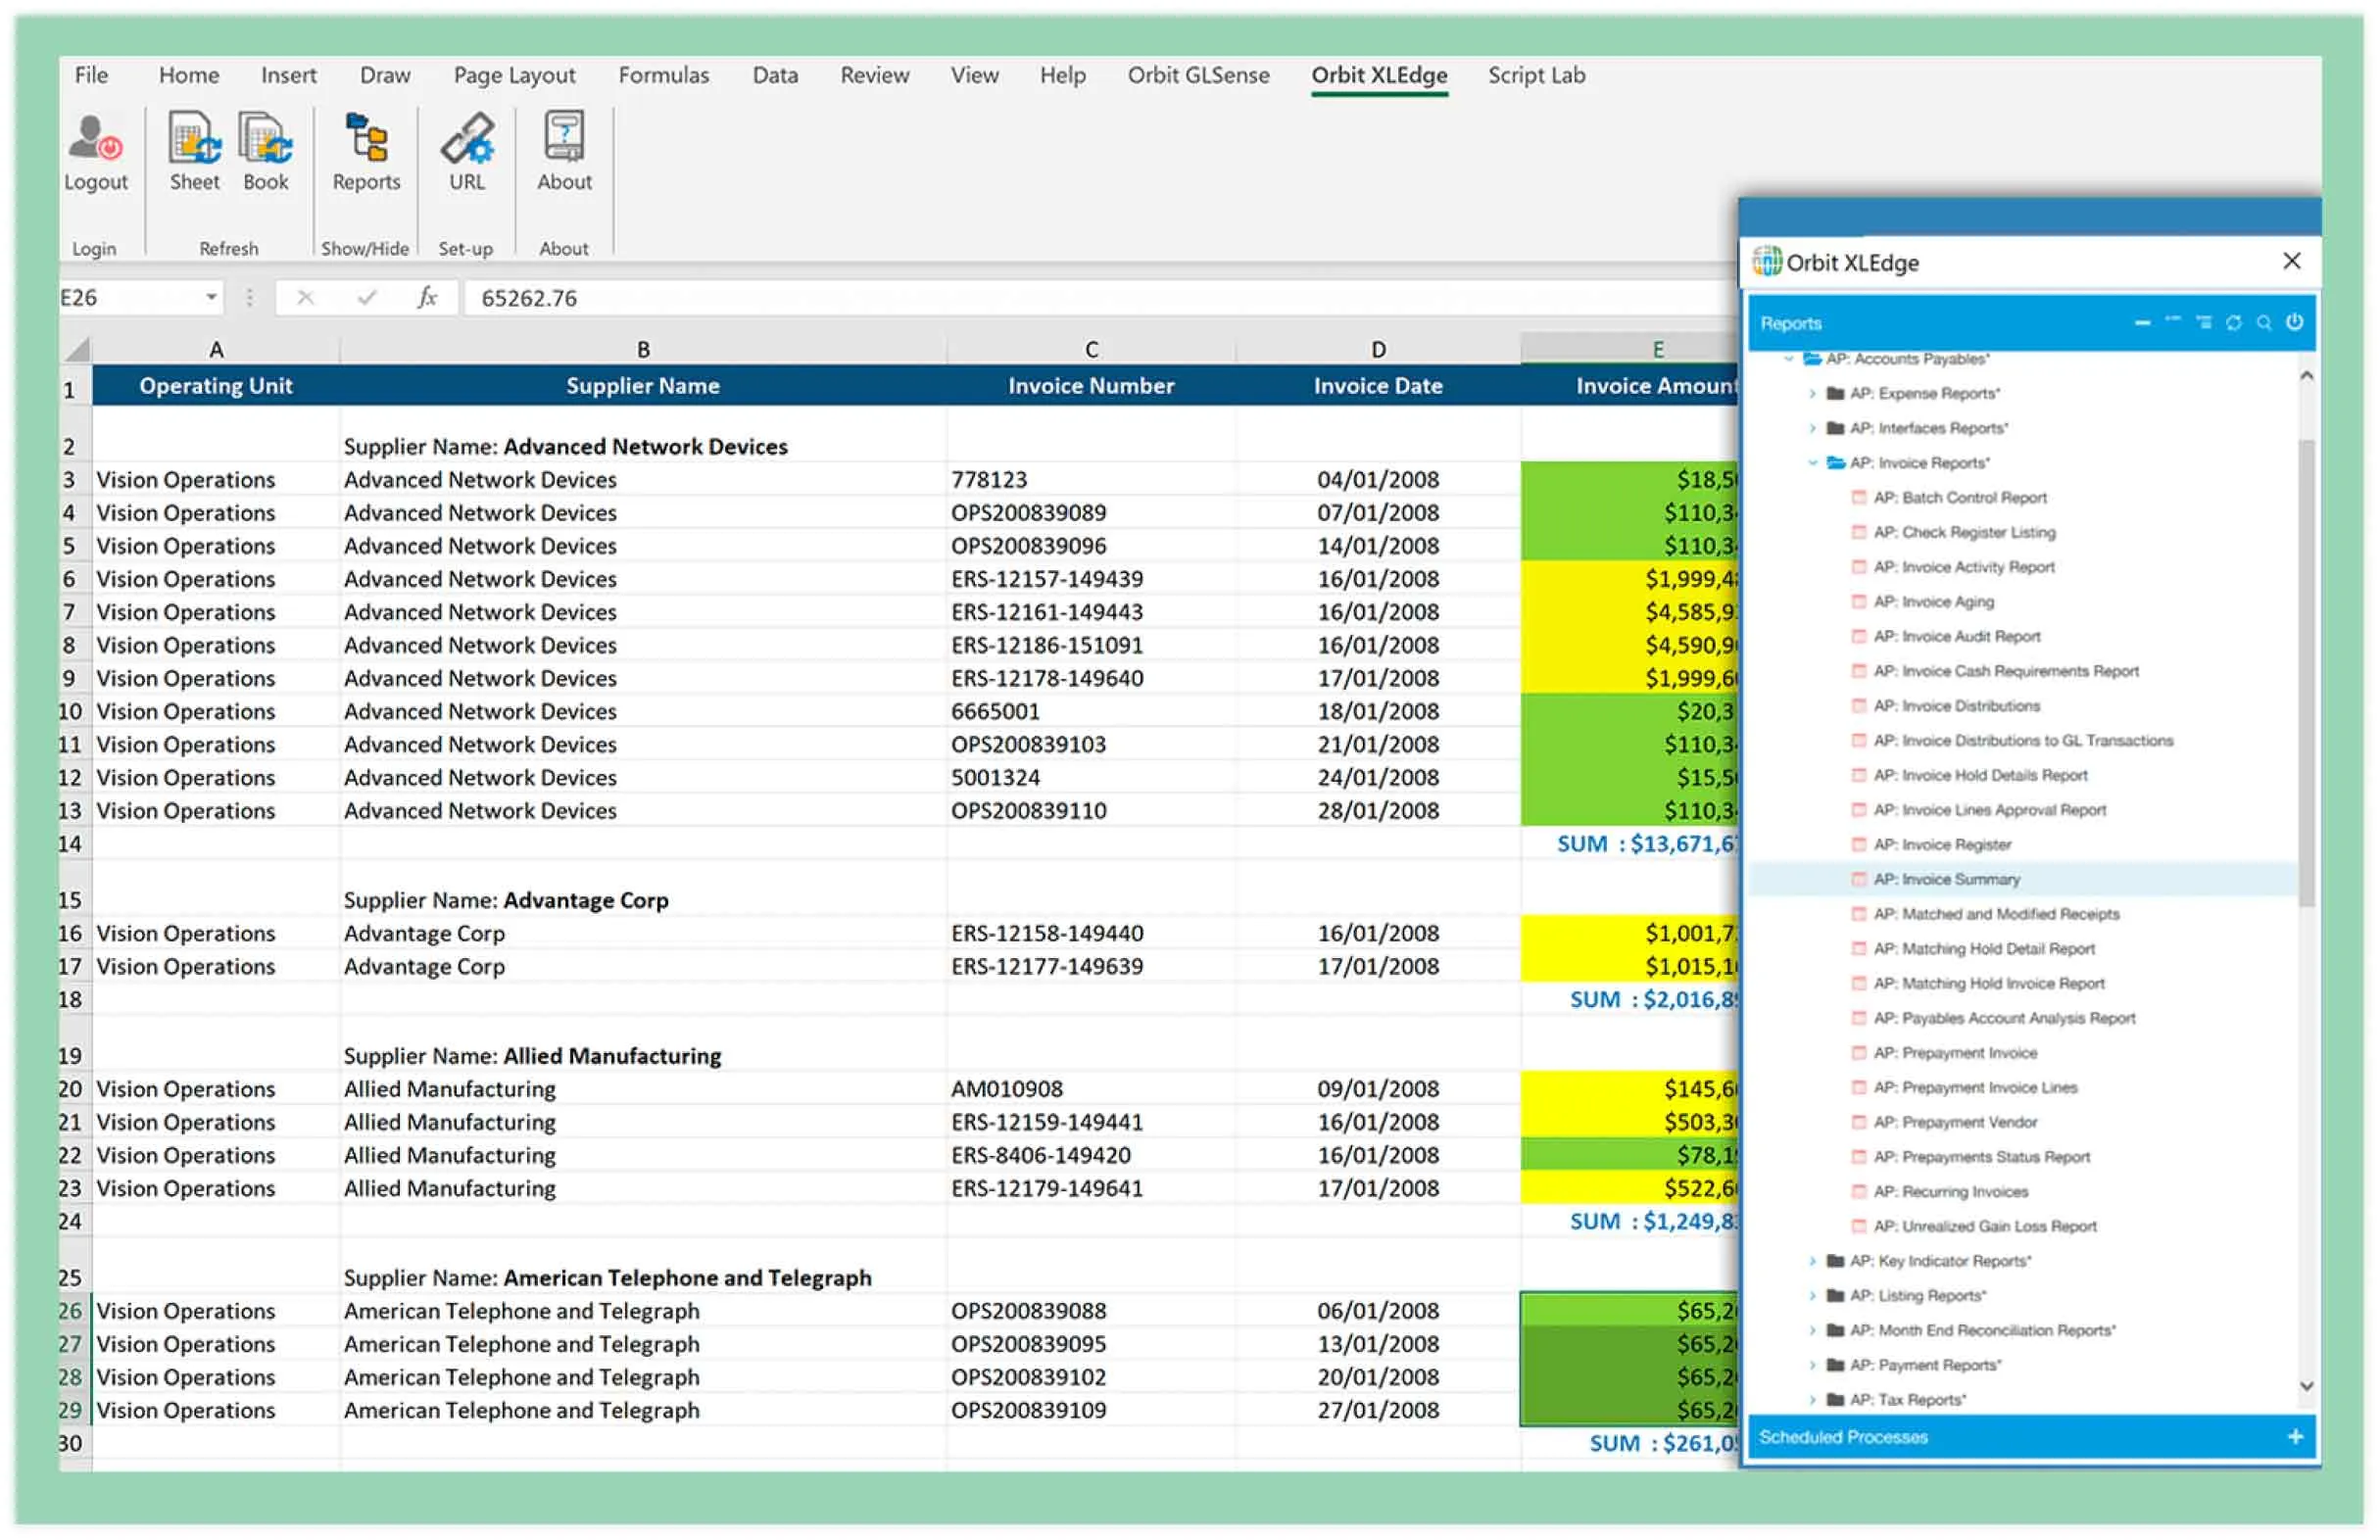Collapse the AP: Accounts Payables folder

click(1789, 358)
